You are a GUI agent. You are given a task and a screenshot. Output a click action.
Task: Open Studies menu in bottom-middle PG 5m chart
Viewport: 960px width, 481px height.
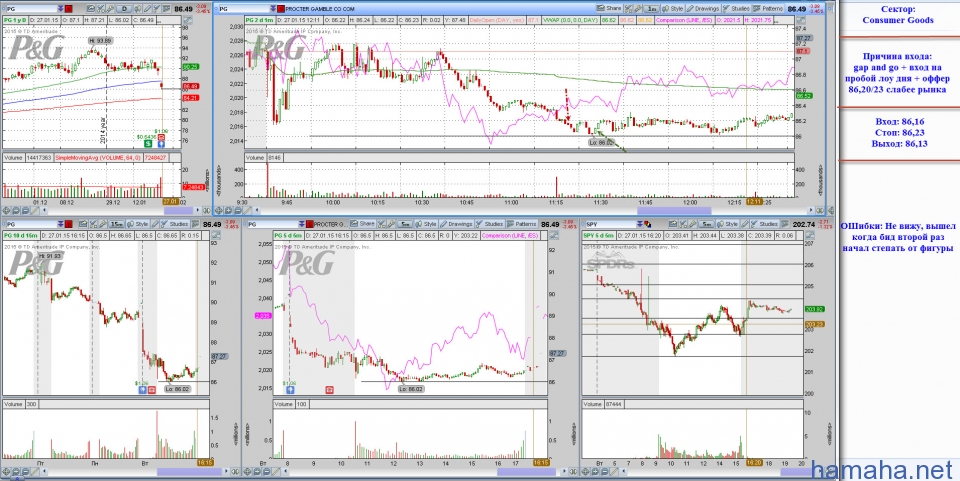pyautogui.click(x=490, y=224)
